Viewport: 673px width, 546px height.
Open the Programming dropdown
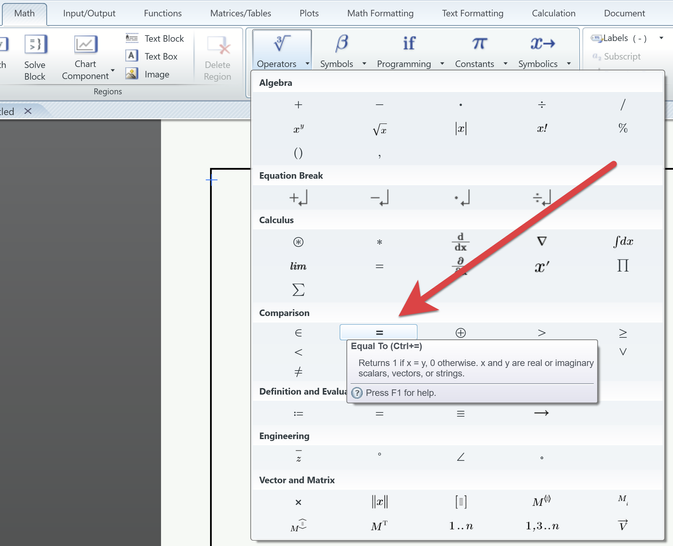409,50
